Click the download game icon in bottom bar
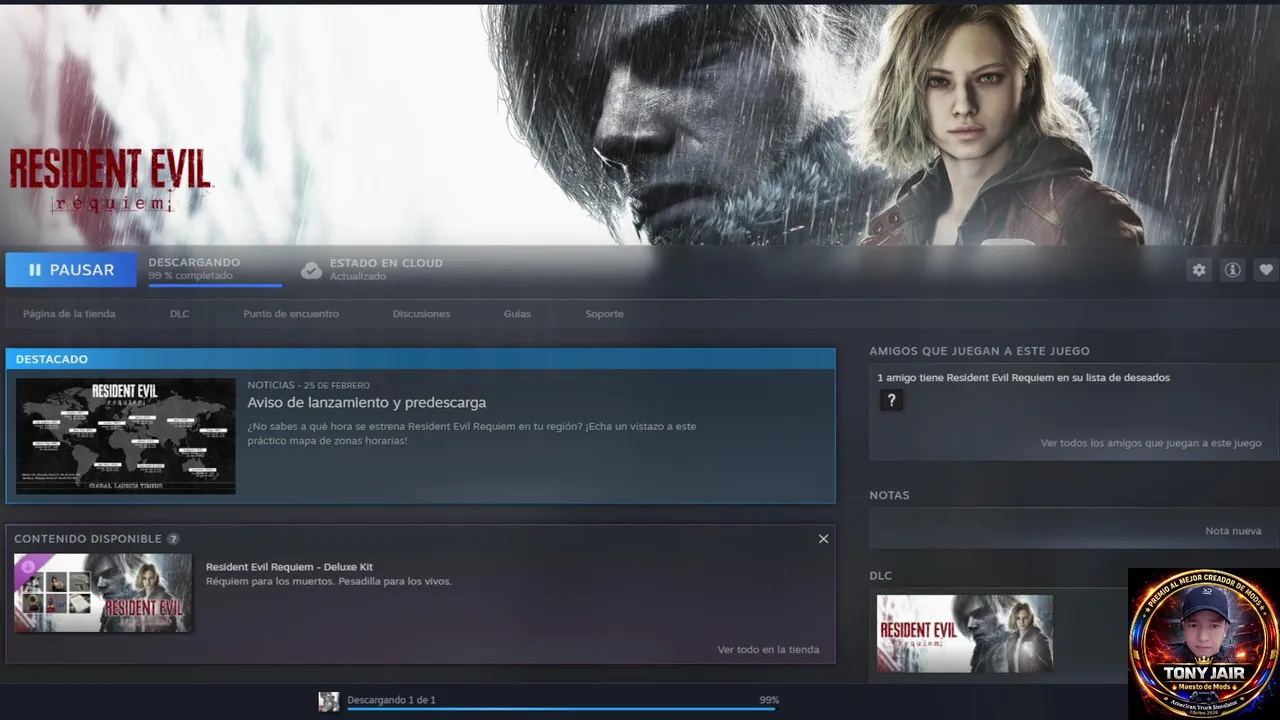This screenshot has width=1280, height=720. click(x=328, y=701)
